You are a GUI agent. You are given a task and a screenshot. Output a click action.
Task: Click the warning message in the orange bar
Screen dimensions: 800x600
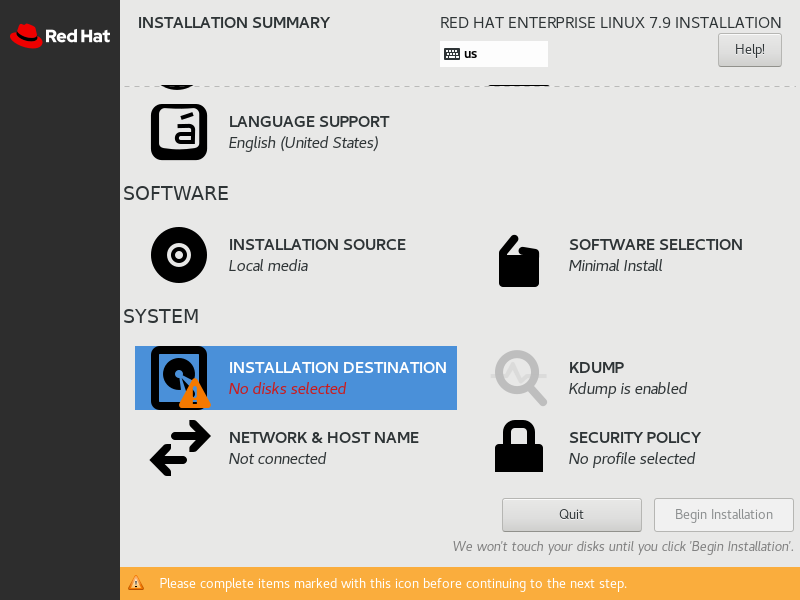tap(393, 583)
